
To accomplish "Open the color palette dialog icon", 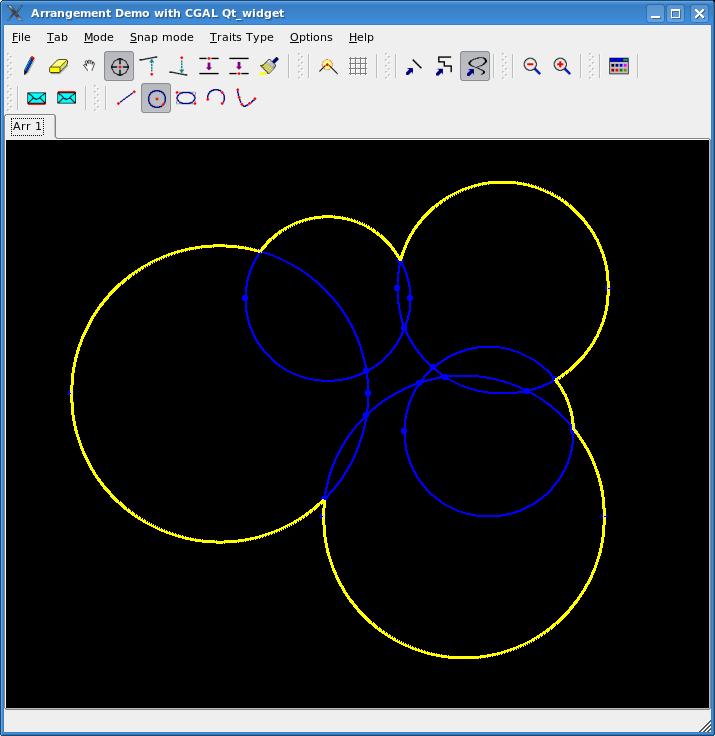I will [619, 67].
